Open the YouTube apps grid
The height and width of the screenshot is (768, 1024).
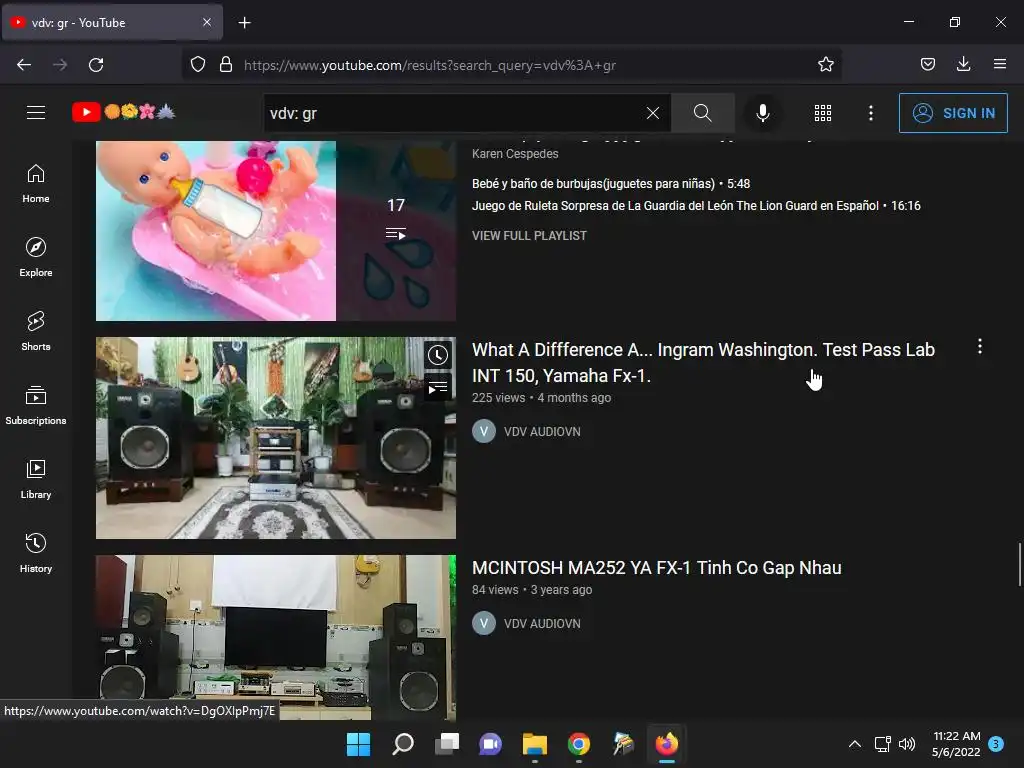tap(823, 113)
